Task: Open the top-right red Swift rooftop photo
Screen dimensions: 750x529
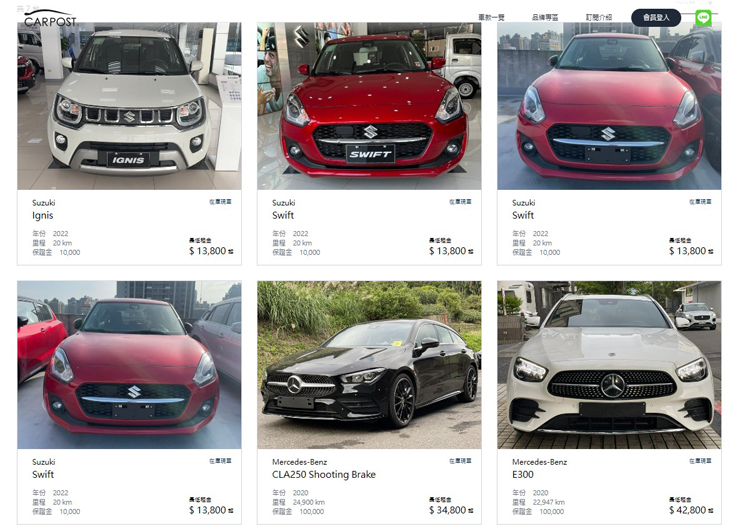Action: (609, 106)
